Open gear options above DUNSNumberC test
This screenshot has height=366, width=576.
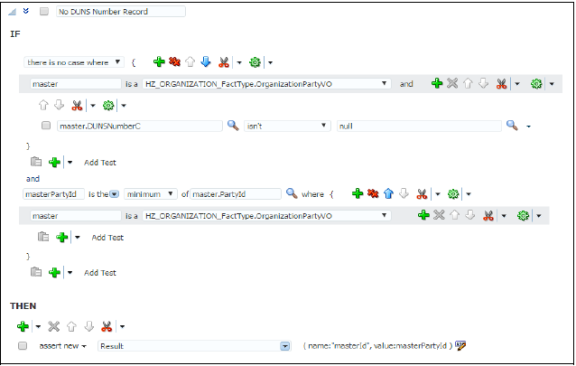[108, 105]
